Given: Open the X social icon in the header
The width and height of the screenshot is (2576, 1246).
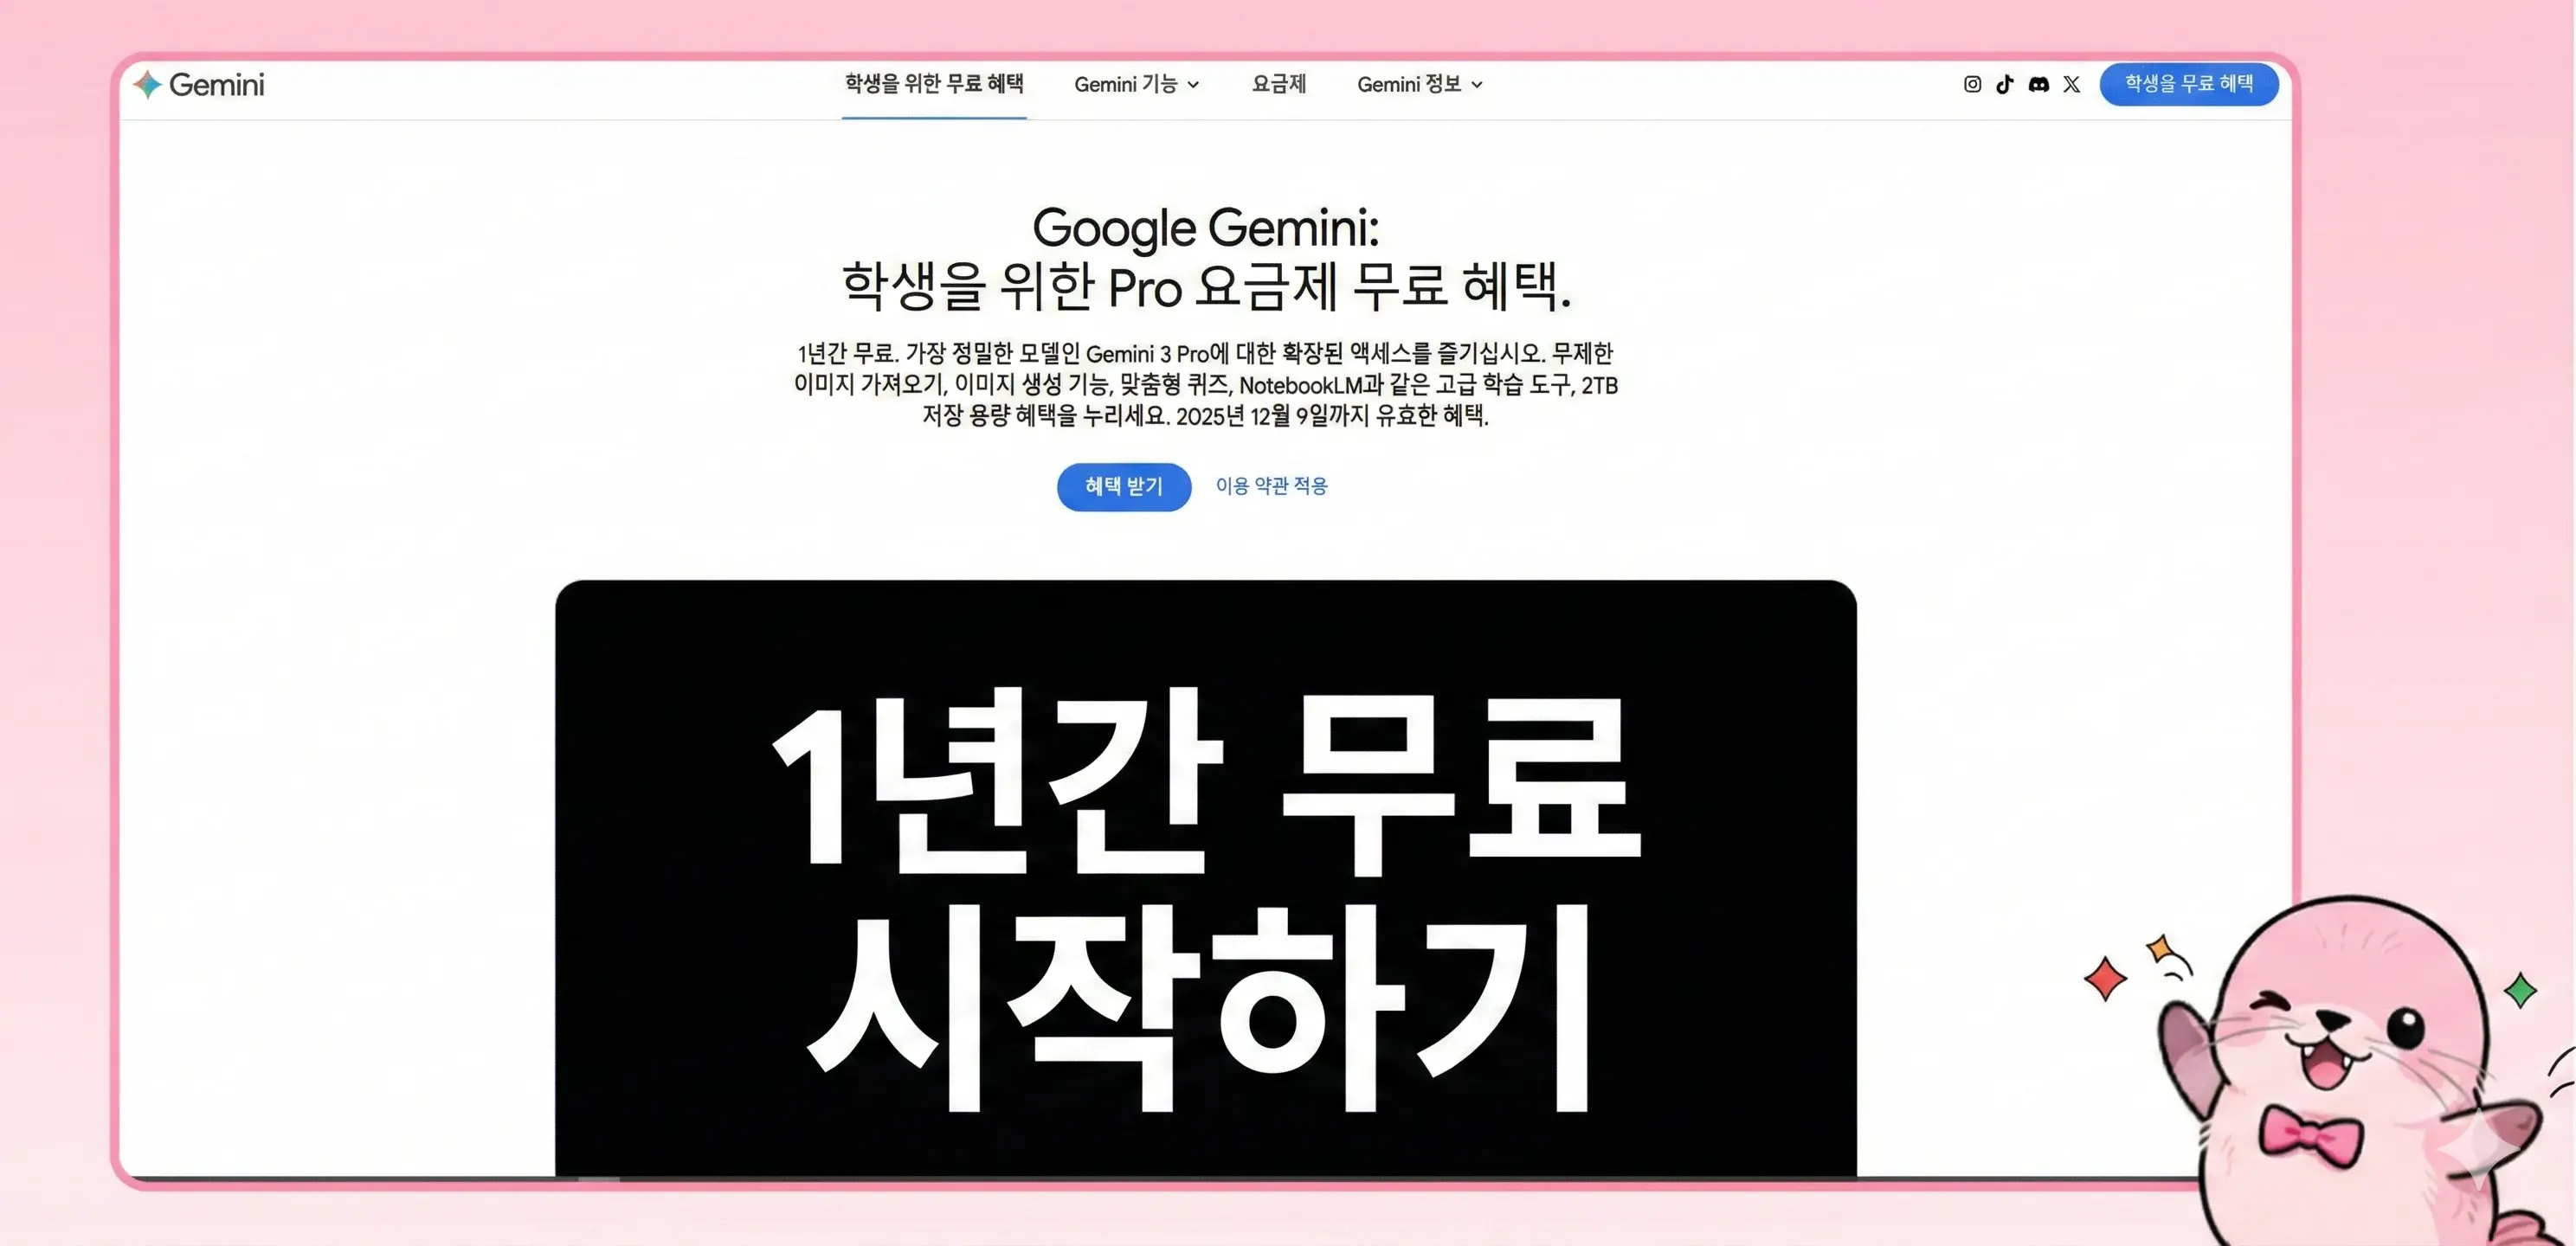Looking at the screenshot, I should tap(2071, 84).
